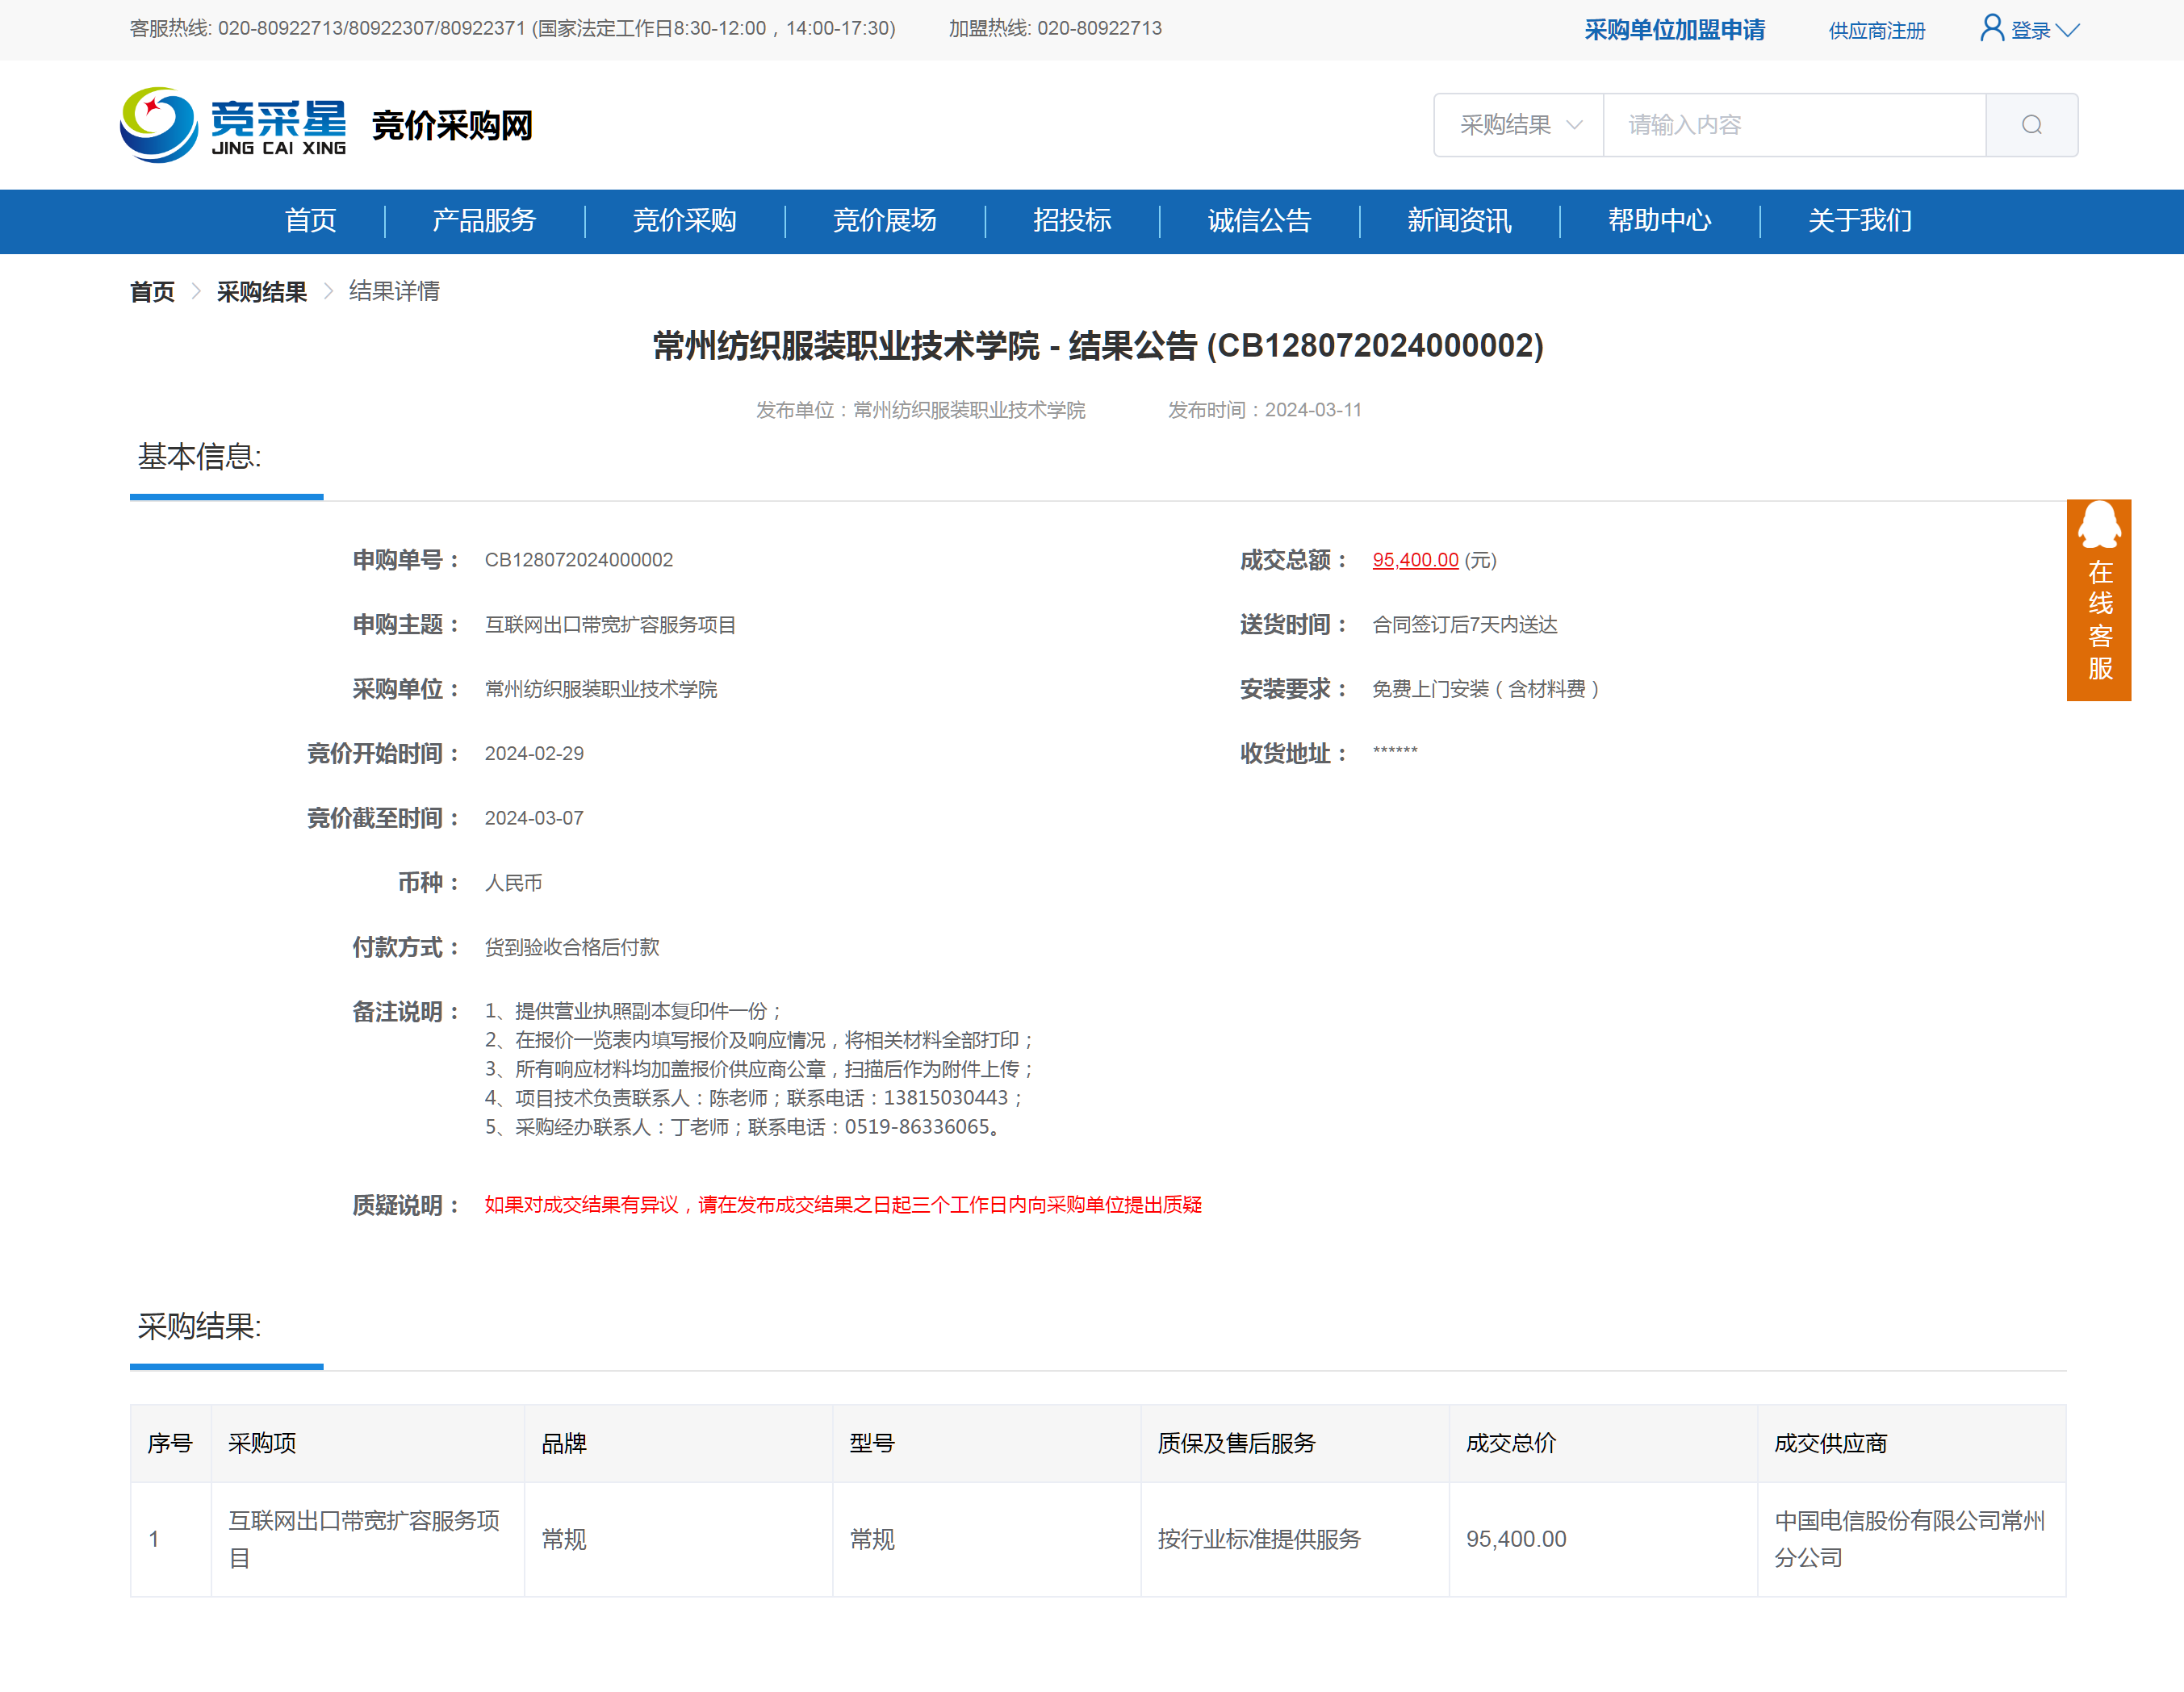Viewport: 2184px width, 1692px height.
Task: Click the red 95,400.00 total amount link
Action: click(1414, 560)
